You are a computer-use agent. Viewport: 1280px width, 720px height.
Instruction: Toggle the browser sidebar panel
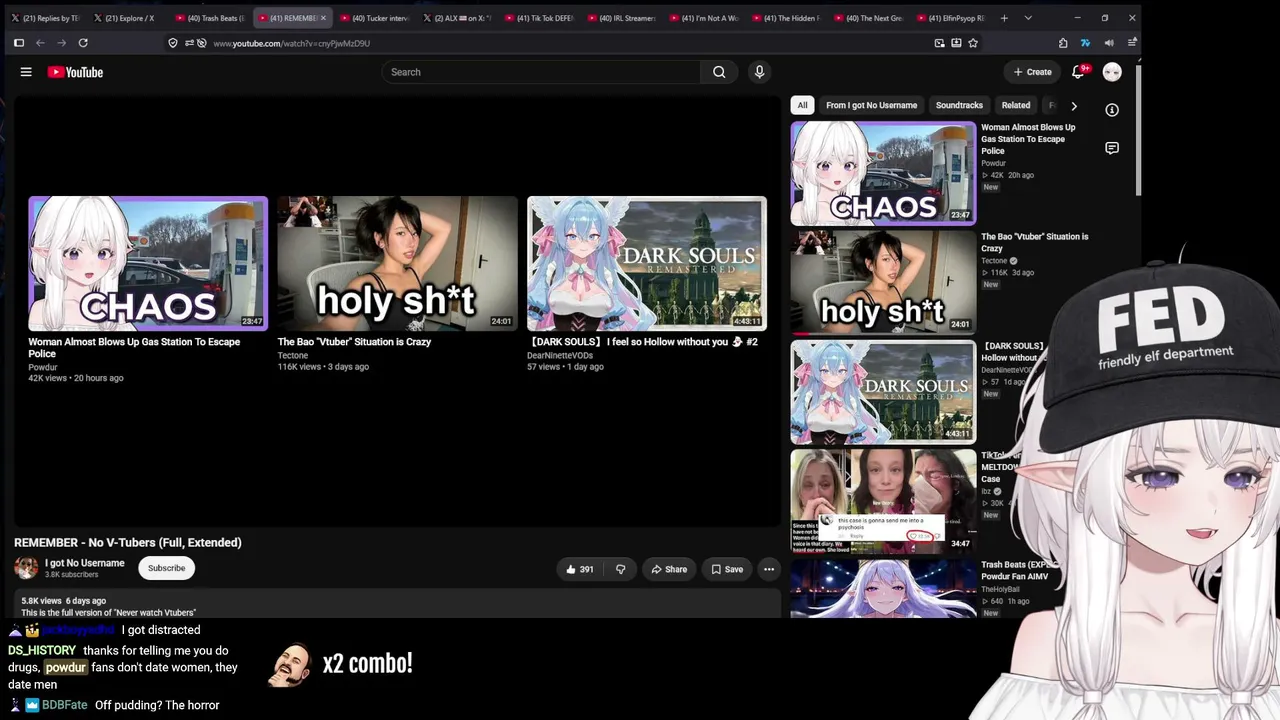18,43
